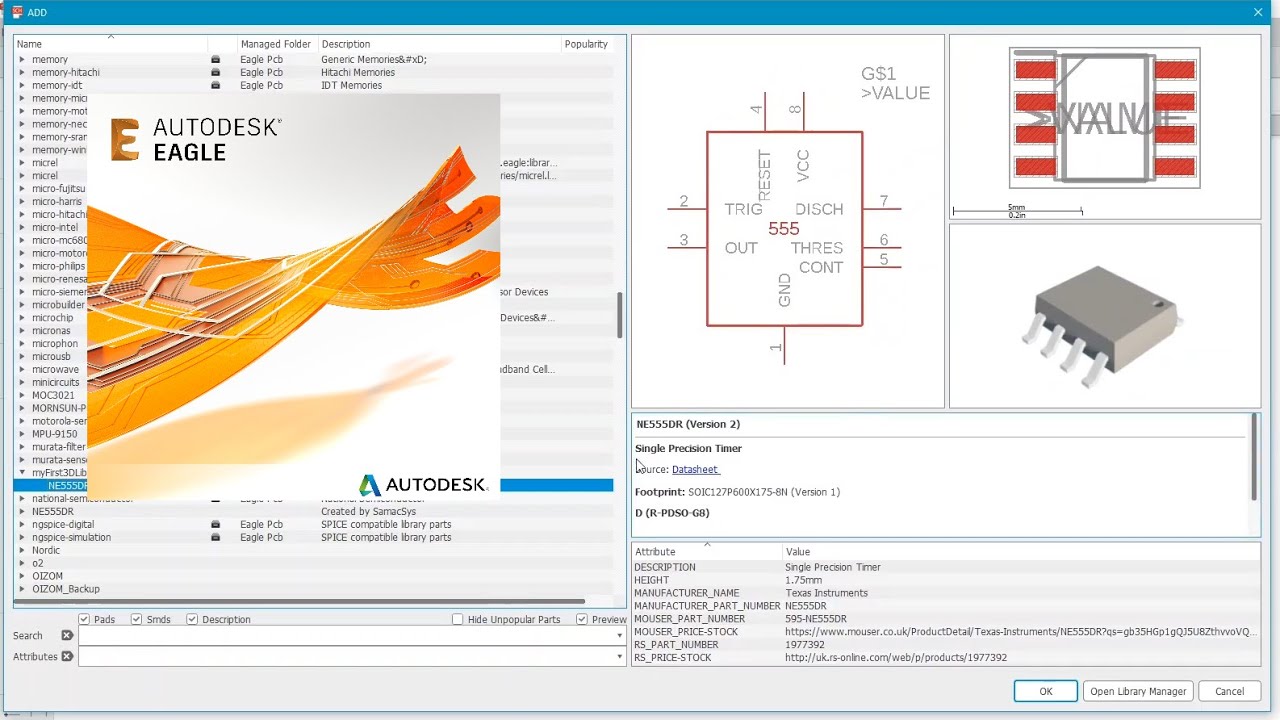Expand the memory library
The height and width of the screenshot is (720, 1280).
(x=22, y=60)
